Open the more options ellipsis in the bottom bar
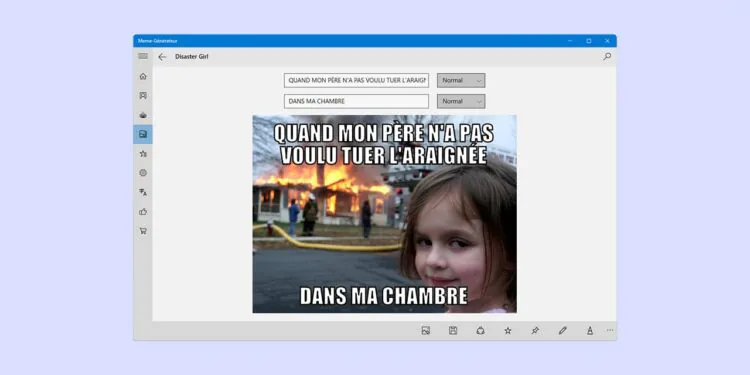 [610, 331]
